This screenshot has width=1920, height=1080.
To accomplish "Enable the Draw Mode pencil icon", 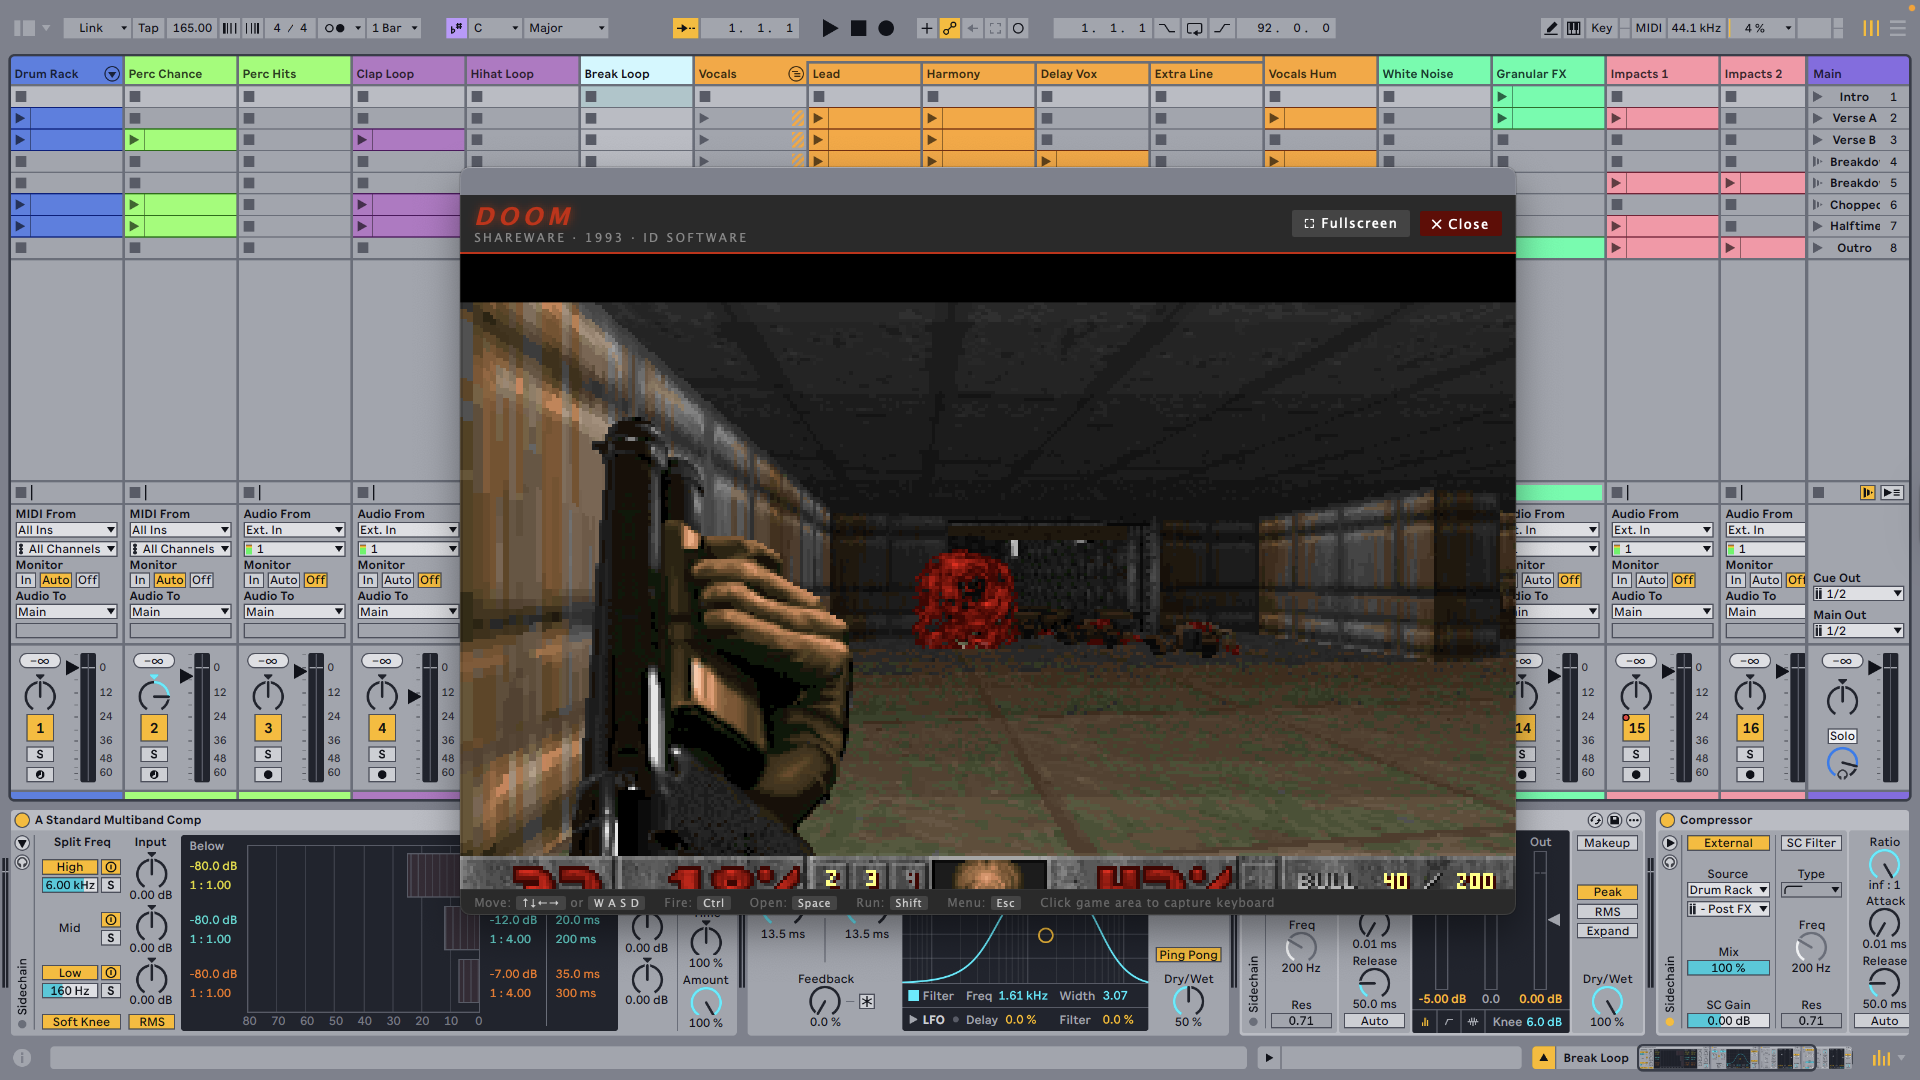I will pyautogui.click(x=1551, y=28).
